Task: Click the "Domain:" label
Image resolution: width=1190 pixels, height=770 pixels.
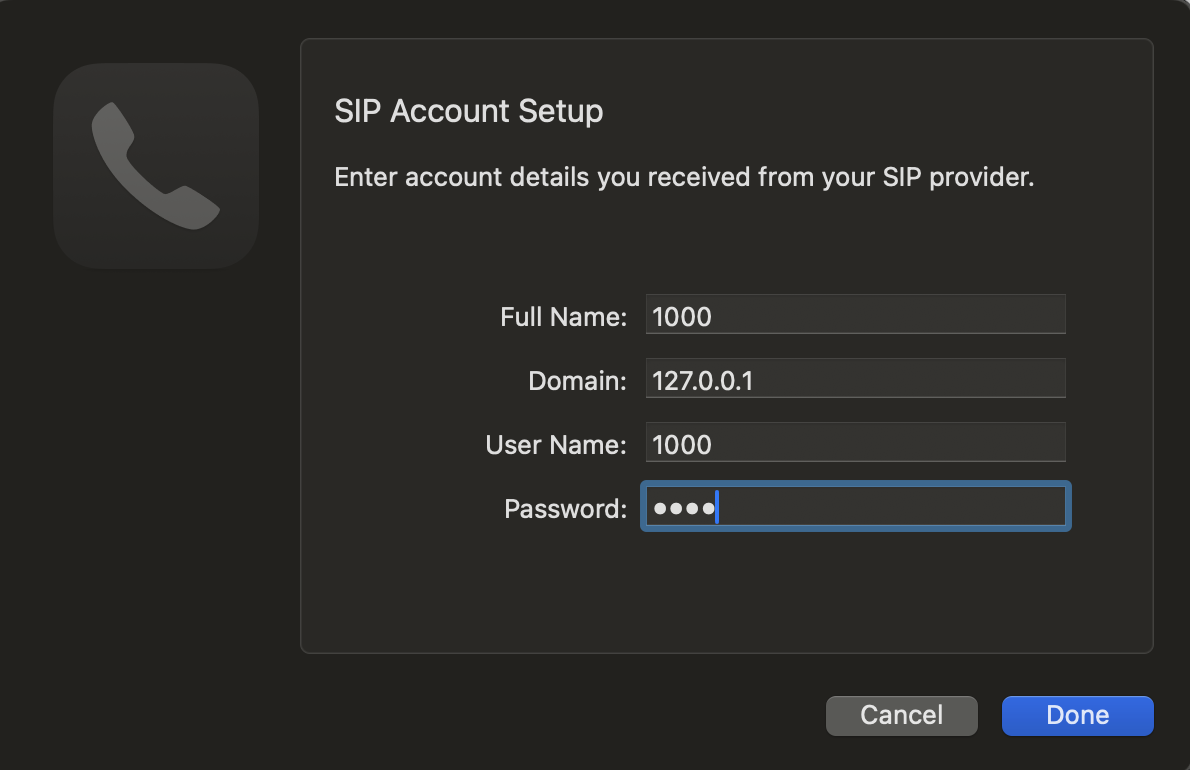Action: (x=577, y=381)
